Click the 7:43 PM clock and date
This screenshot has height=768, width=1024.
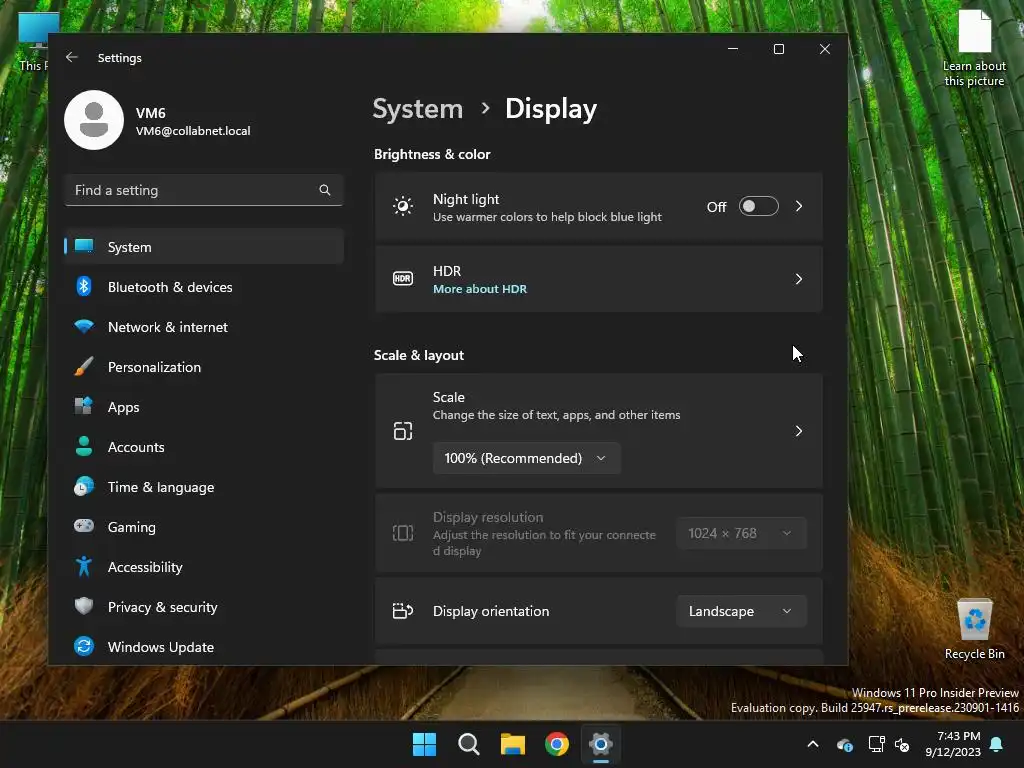[953, 744]
